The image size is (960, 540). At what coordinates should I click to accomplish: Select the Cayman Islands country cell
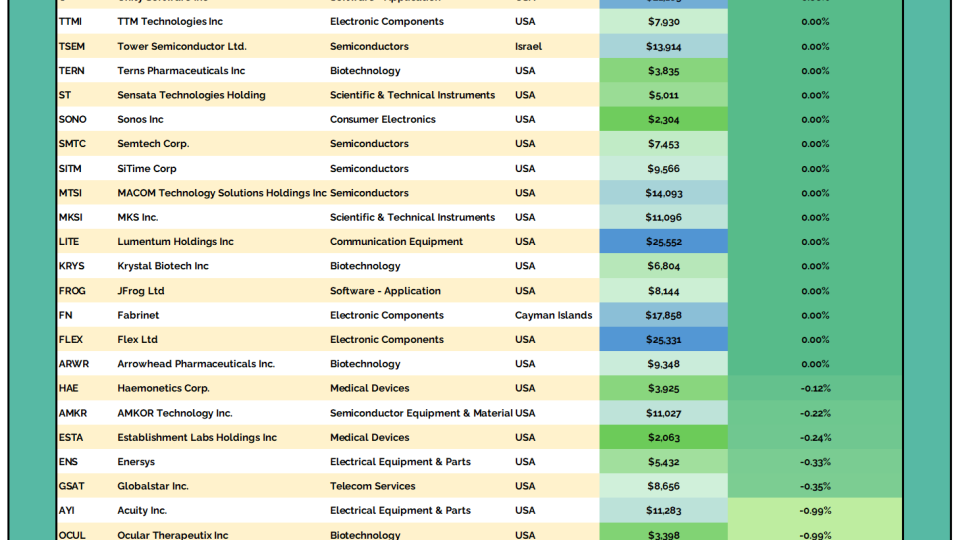tap(553, 315)
